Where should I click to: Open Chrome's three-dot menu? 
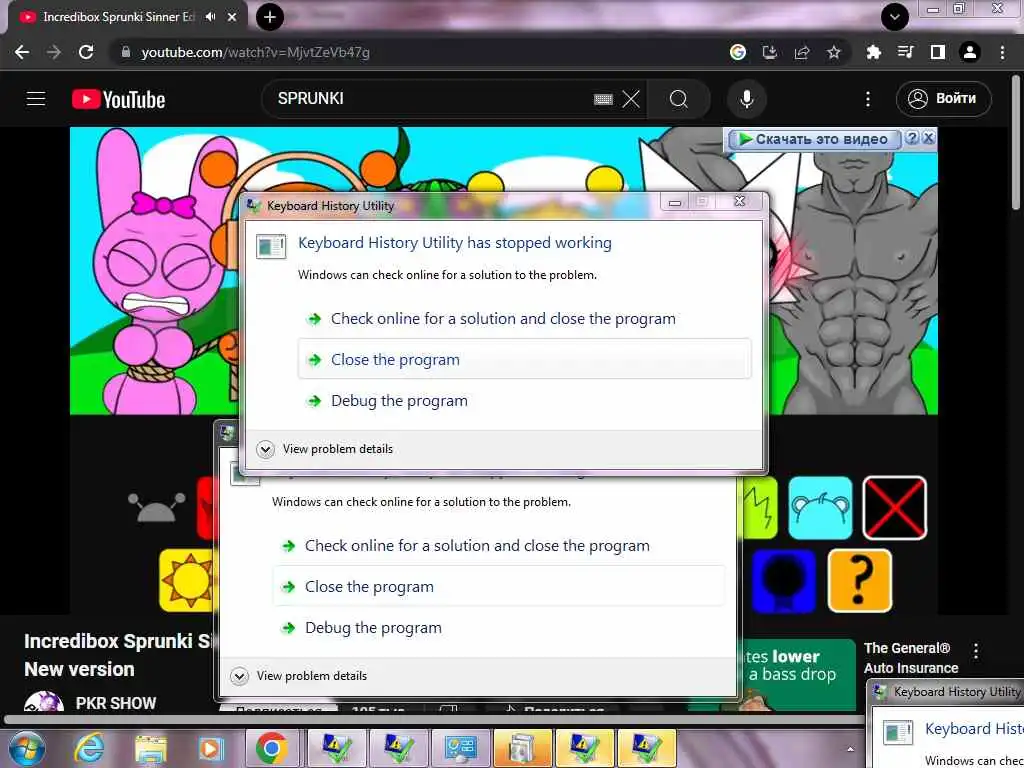pyautogui.click(x=1002, y=52)
